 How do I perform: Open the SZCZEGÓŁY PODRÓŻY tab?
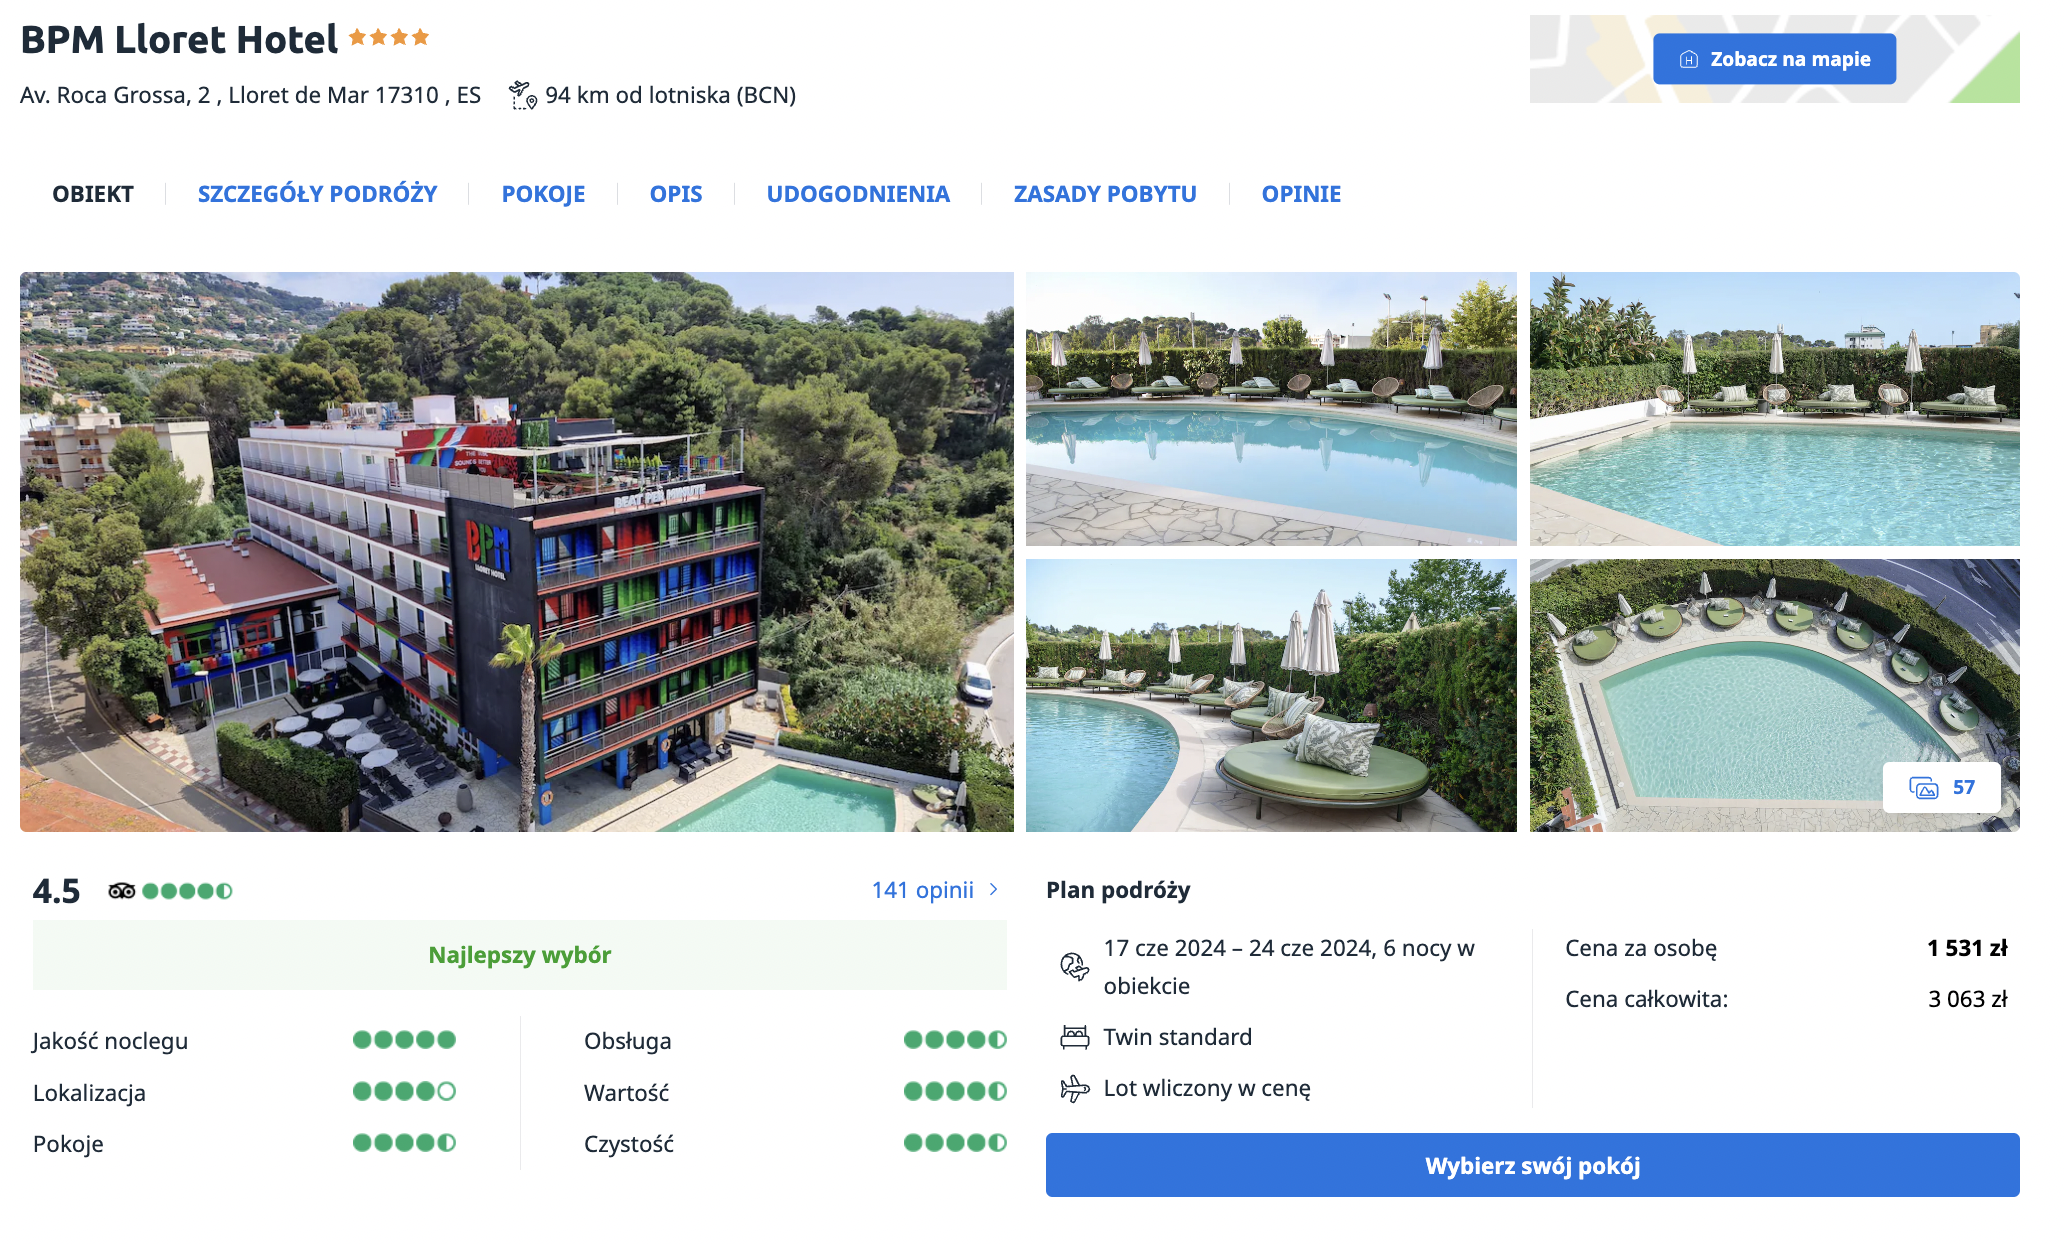pyautogui.click(x=317, y=194)
